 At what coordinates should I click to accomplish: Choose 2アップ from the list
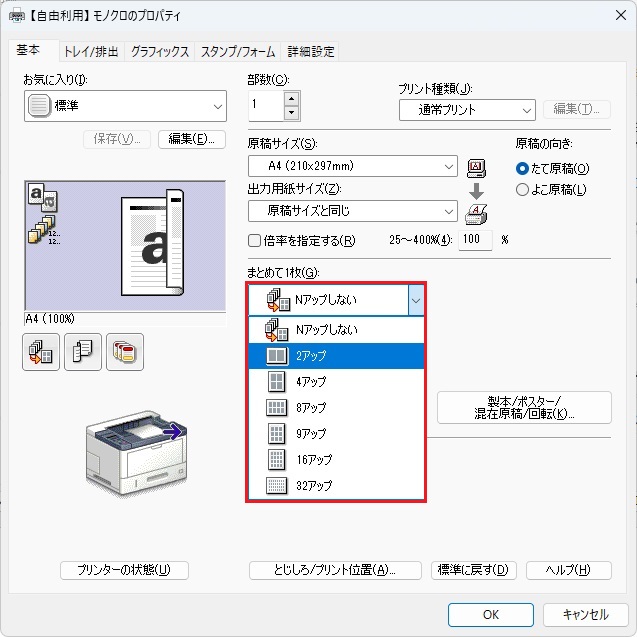[x=336, y=356]
